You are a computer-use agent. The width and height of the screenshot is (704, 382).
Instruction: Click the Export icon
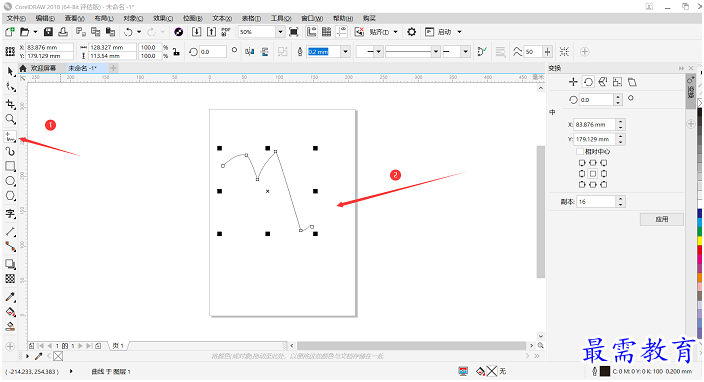point(211,32)
